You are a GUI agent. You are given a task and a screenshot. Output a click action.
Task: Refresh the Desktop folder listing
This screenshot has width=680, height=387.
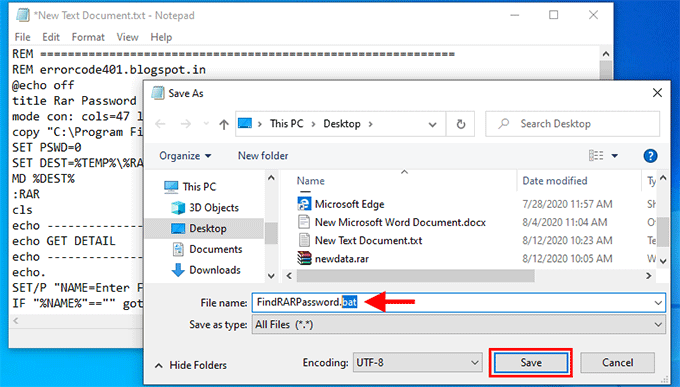pos(461,125)
